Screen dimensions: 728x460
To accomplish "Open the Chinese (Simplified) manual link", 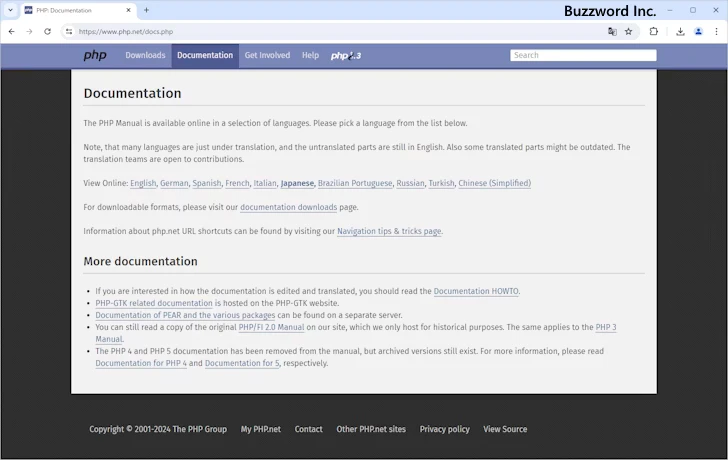I will pos(494,183).
